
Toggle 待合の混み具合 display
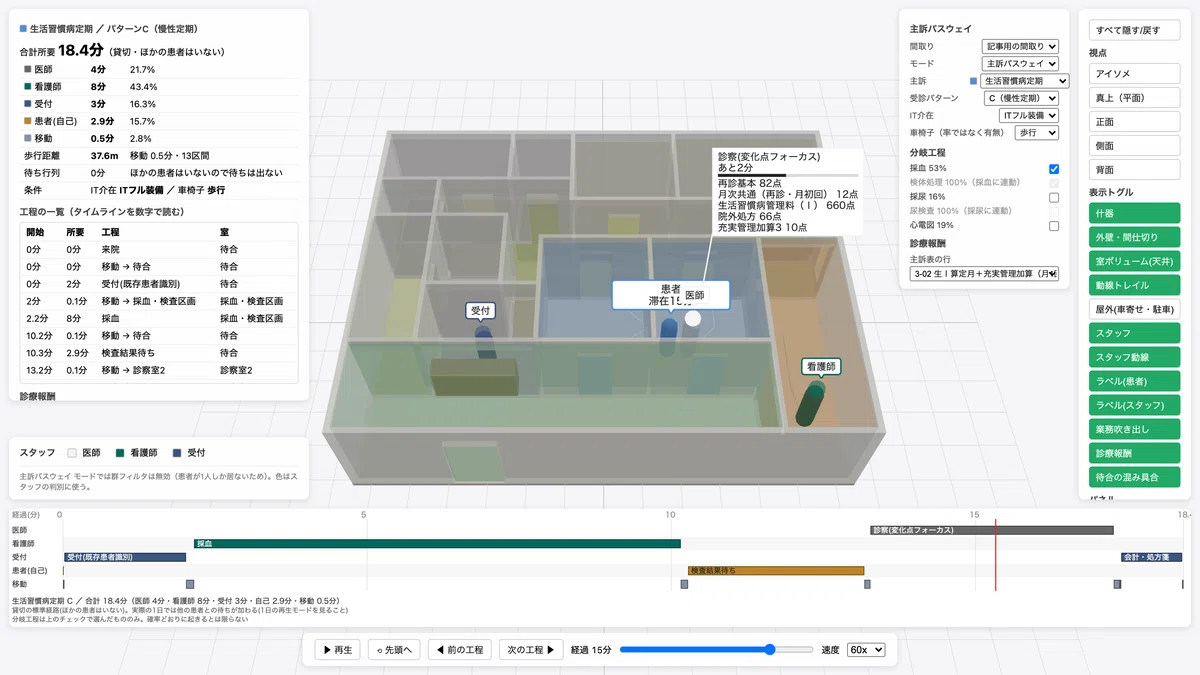point(1134,477)
